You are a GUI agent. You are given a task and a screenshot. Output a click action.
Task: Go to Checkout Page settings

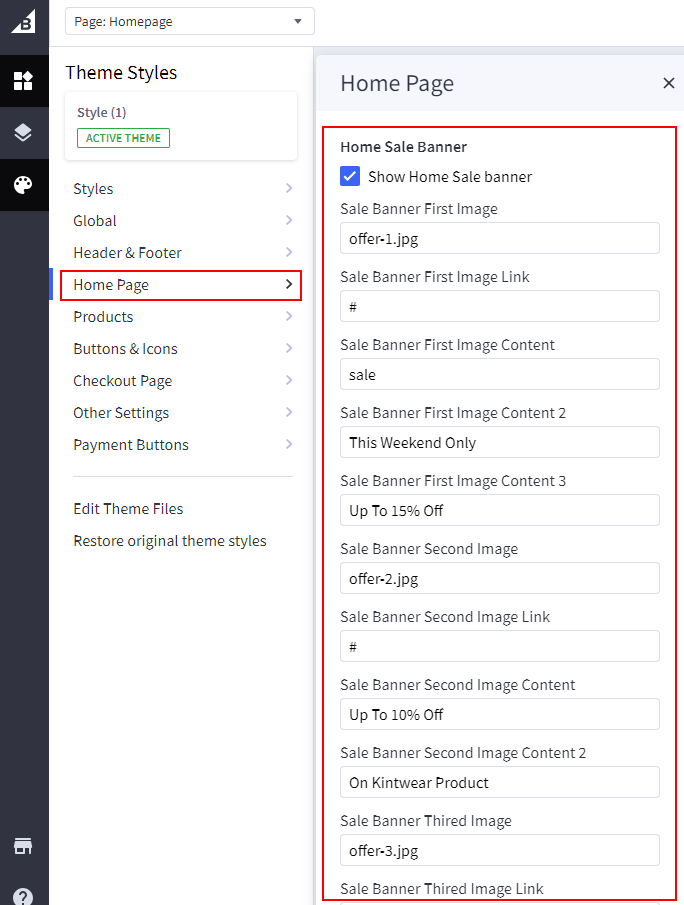click(182, 381)
